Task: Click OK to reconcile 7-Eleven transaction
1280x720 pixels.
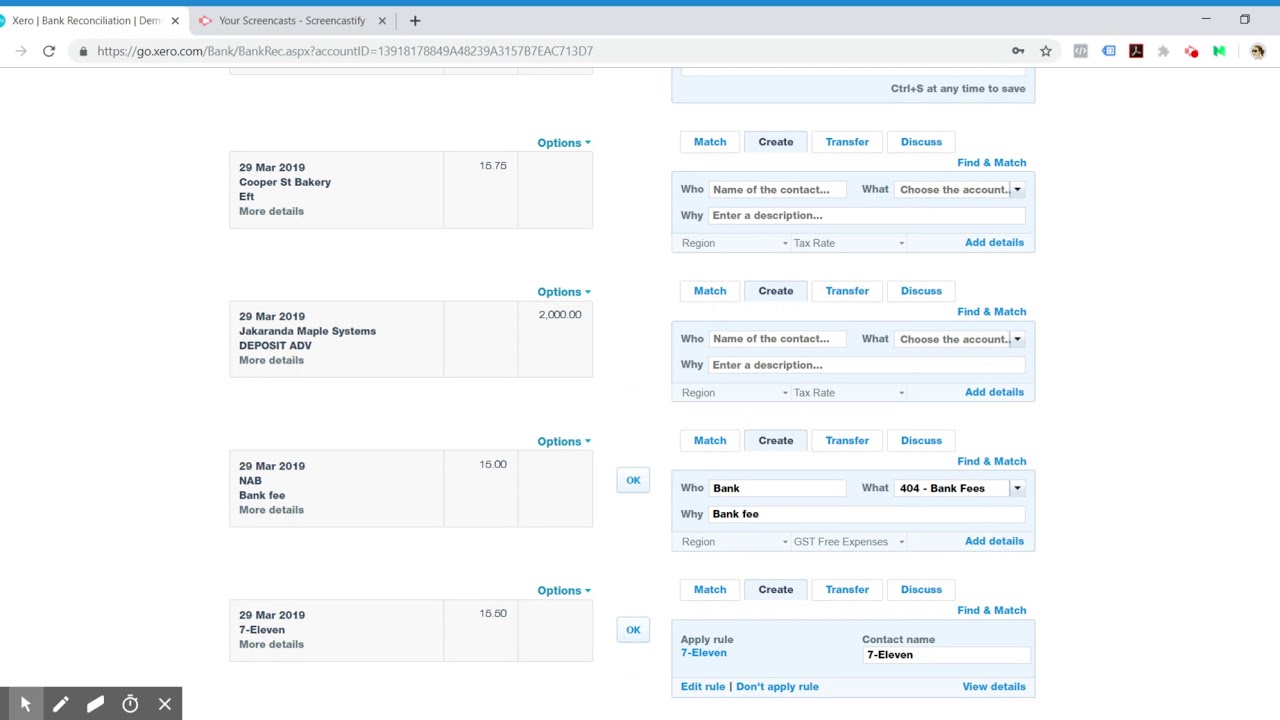Action: pos(633,629)
